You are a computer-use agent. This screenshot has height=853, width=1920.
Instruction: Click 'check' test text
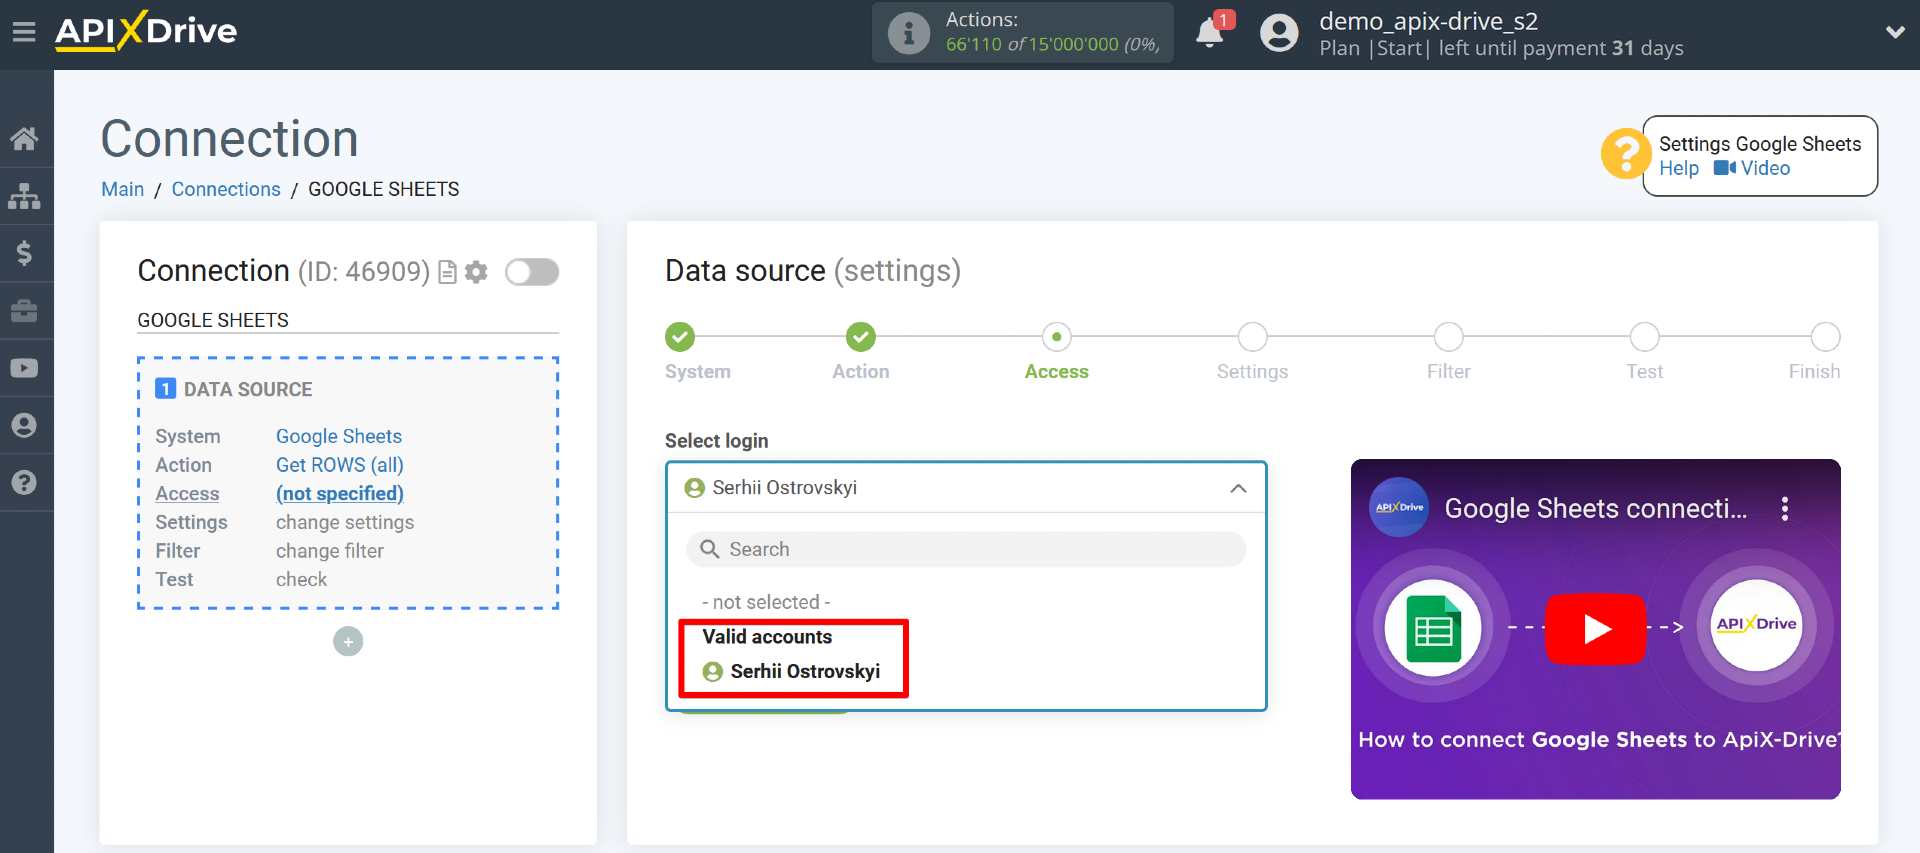click(302, 580)
